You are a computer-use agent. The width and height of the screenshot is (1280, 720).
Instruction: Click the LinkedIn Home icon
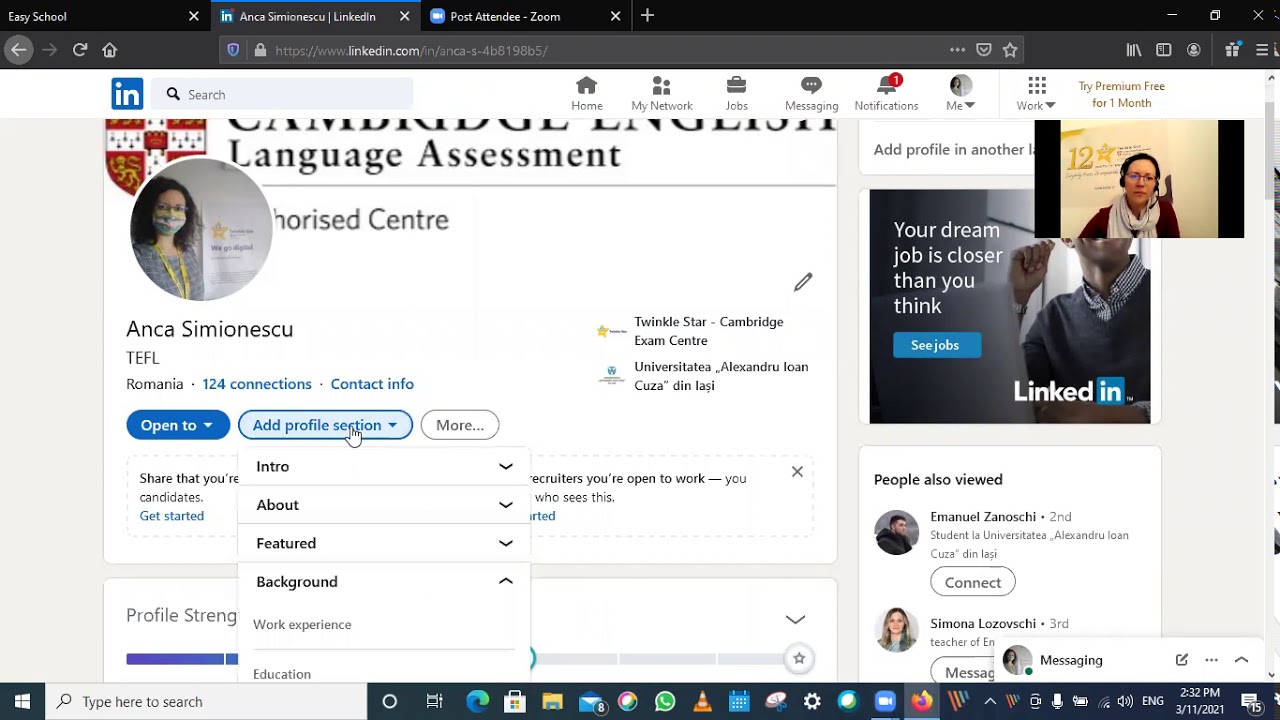coord(586,87)
